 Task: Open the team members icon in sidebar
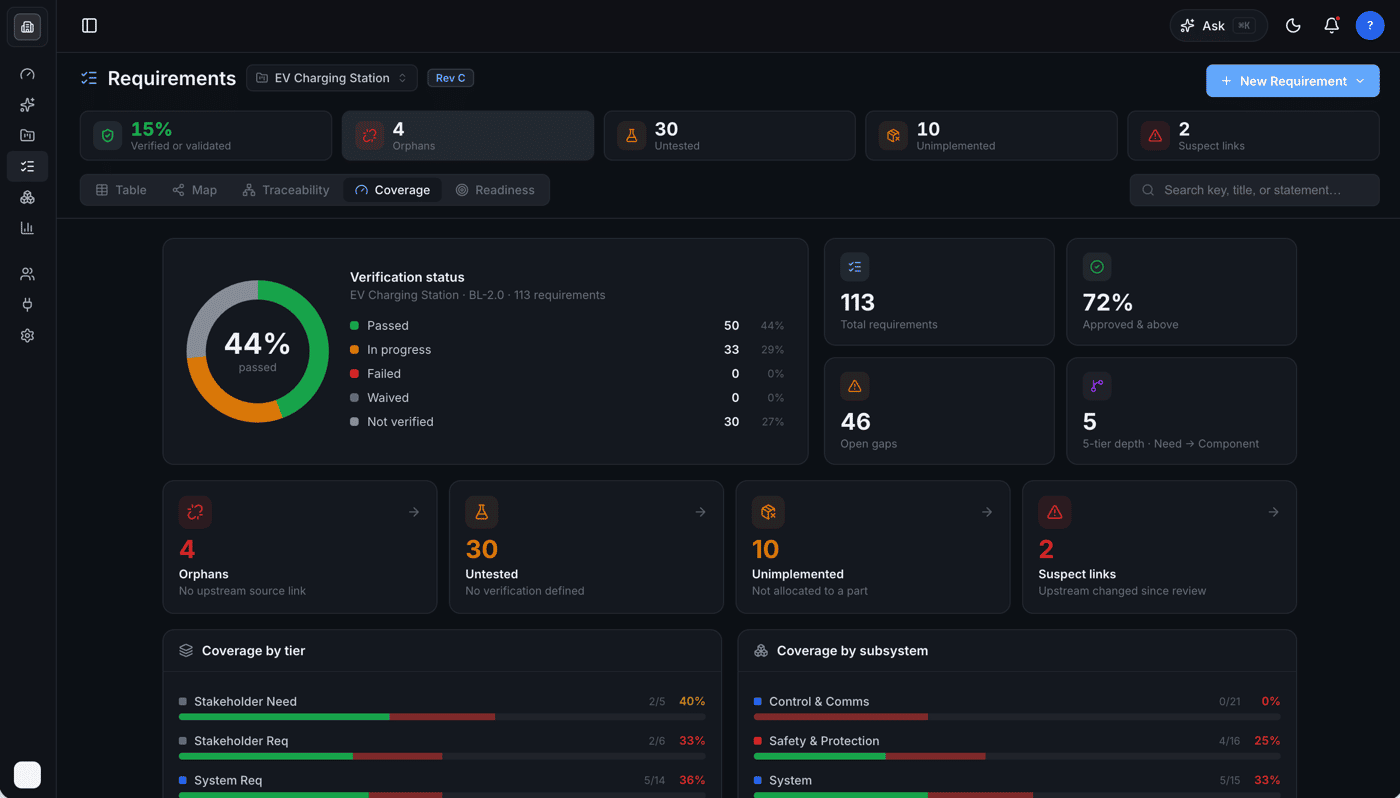27,274
